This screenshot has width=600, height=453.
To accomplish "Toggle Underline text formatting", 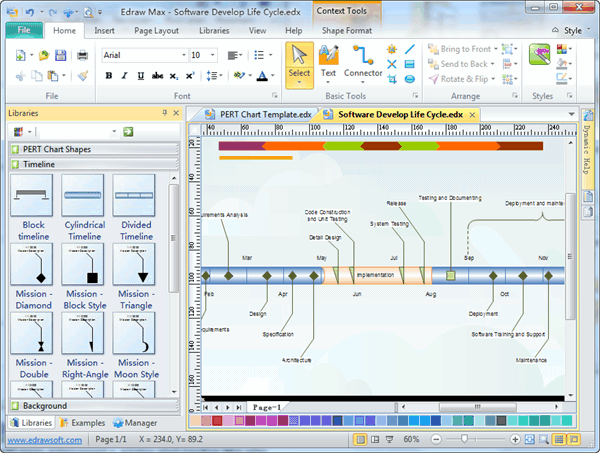I will coord(139,76).
